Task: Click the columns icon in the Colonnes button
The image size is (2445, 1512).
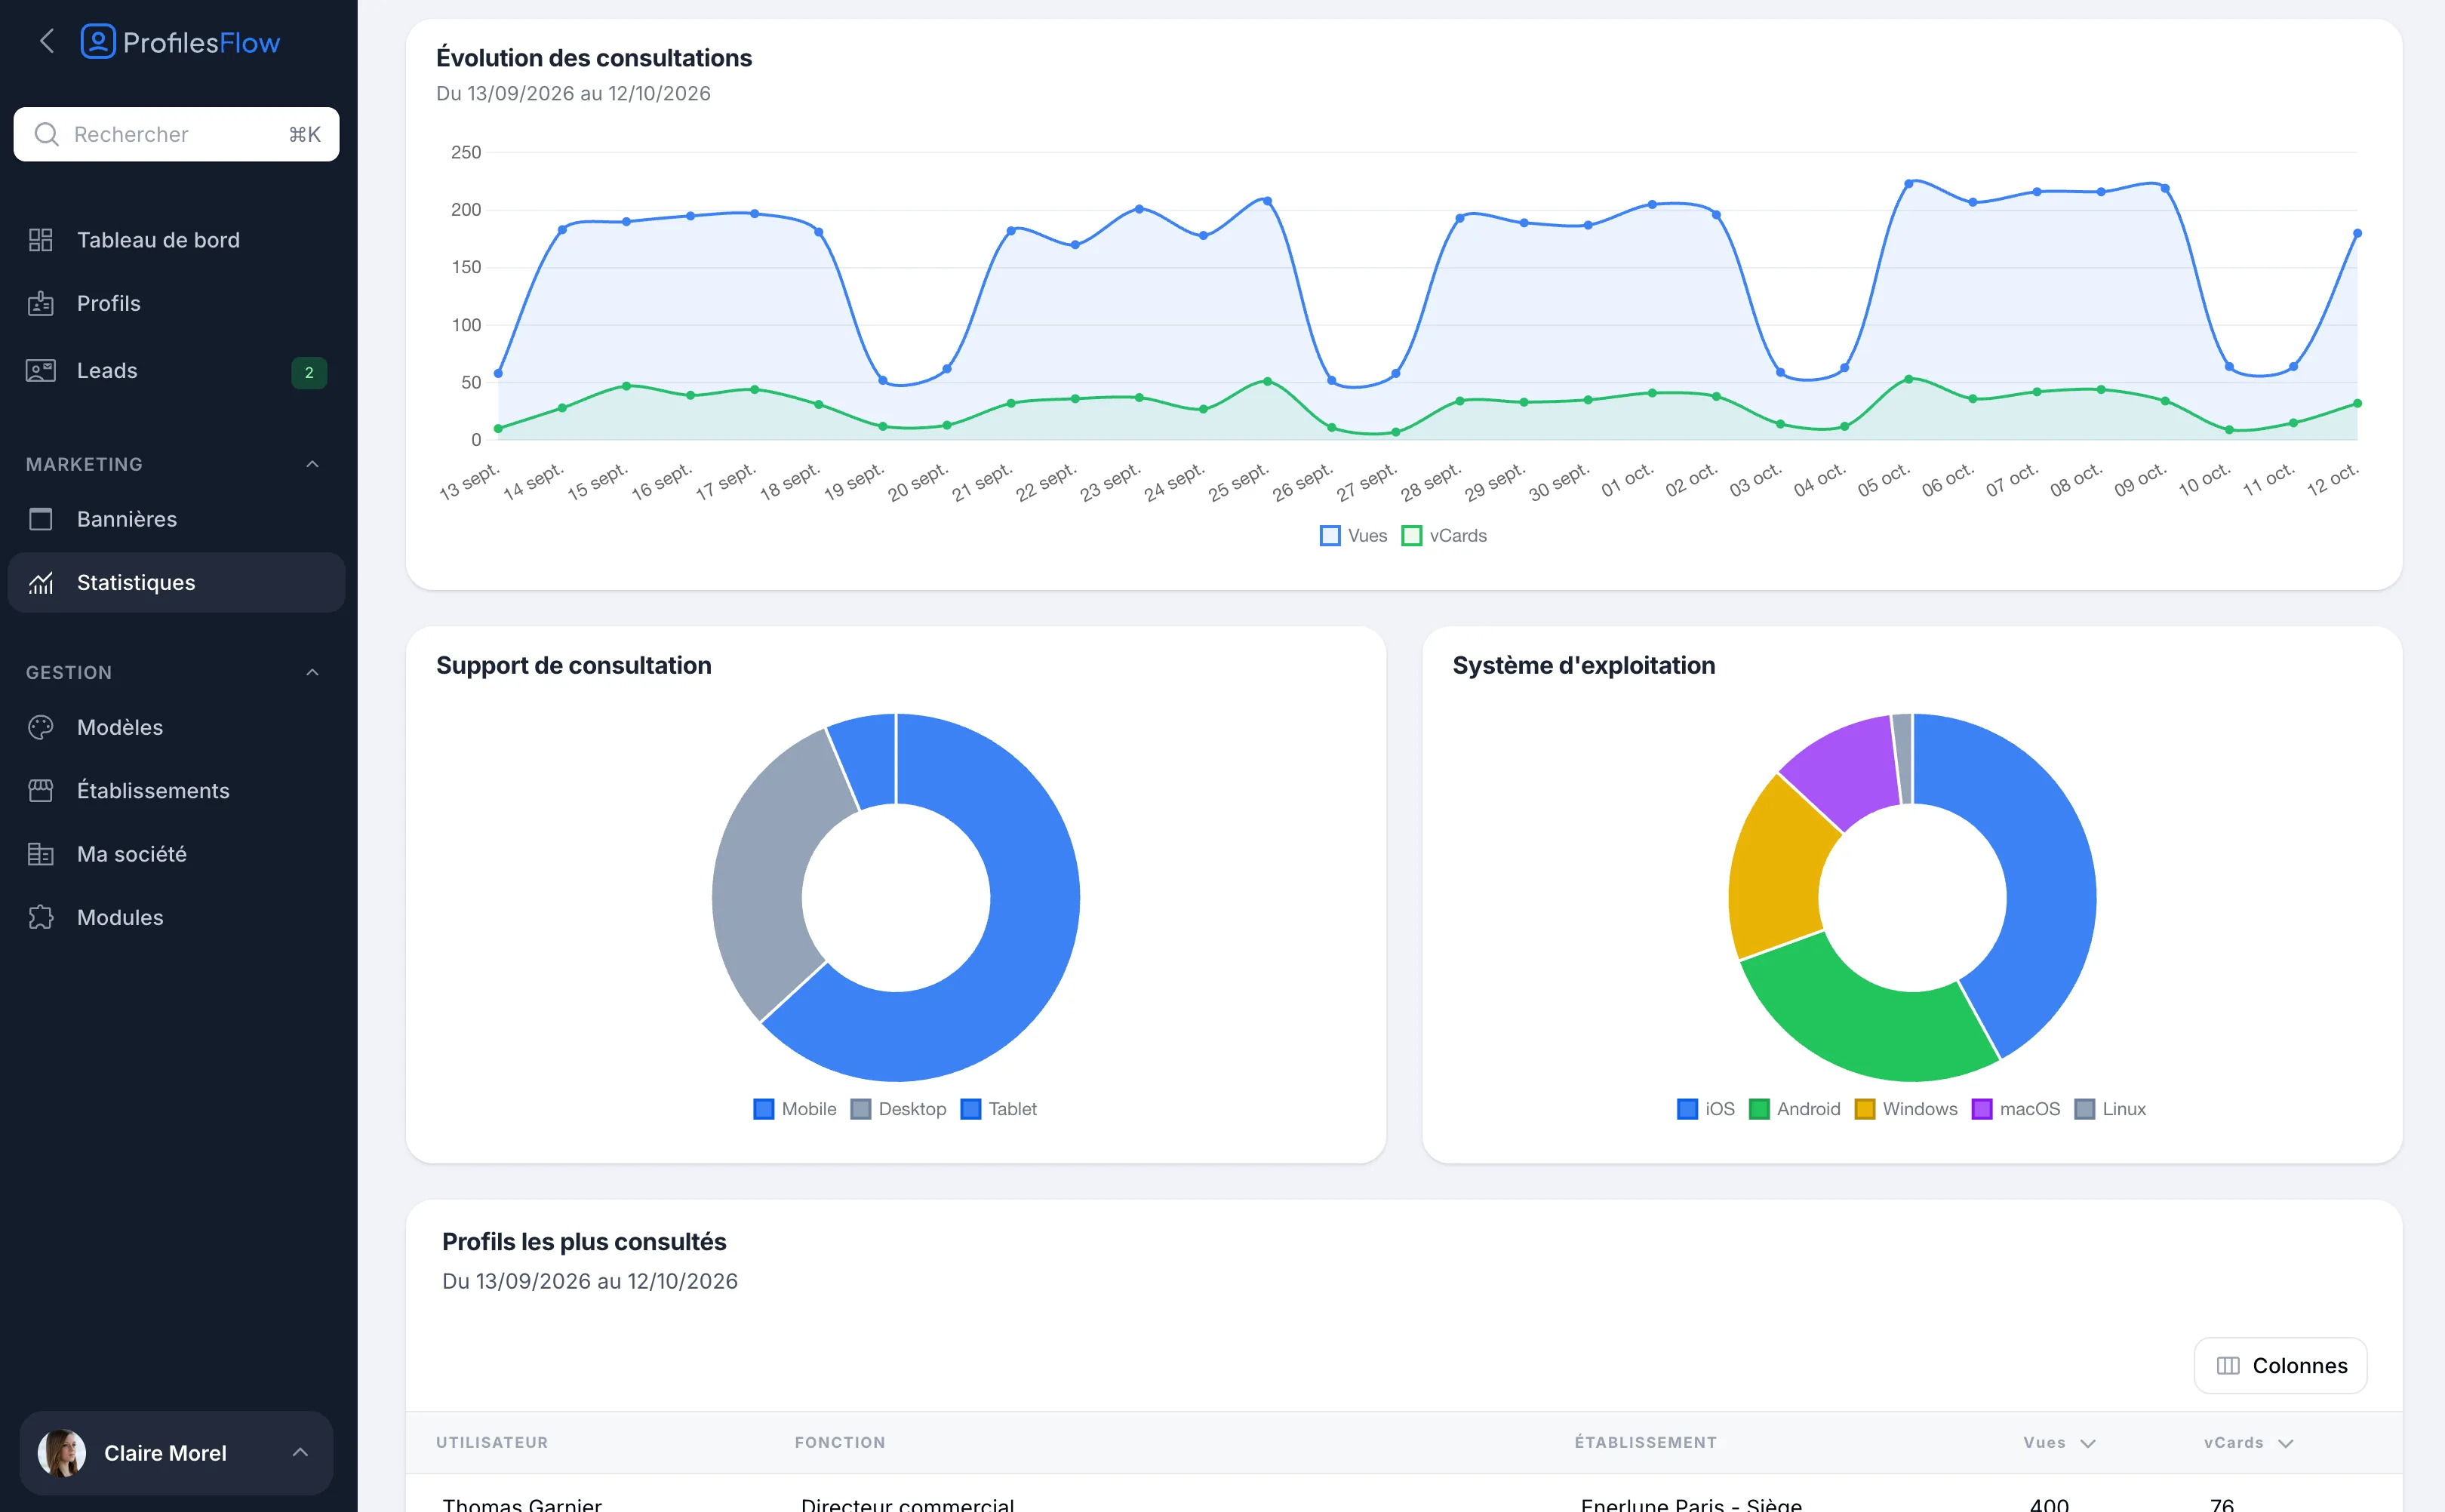Action: [2228, 1366]
